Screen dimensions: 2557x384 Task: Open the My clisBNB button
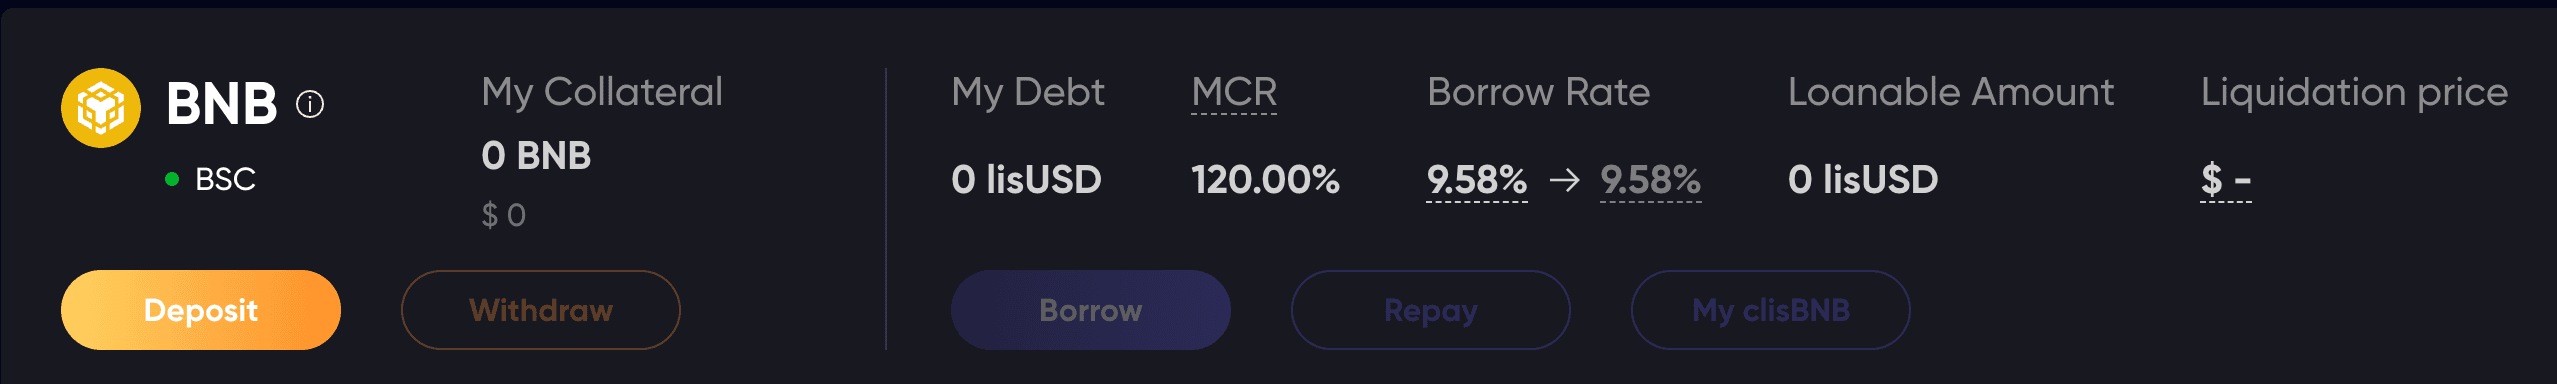point(1771,310)
